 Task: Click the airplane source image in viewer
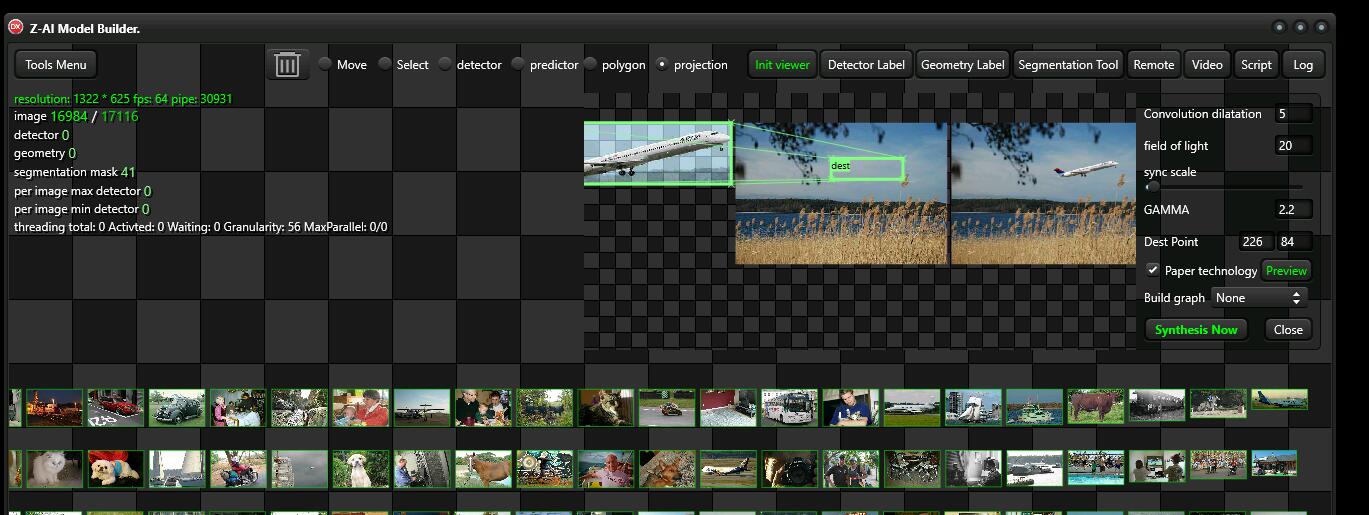[x=657, y=154]
